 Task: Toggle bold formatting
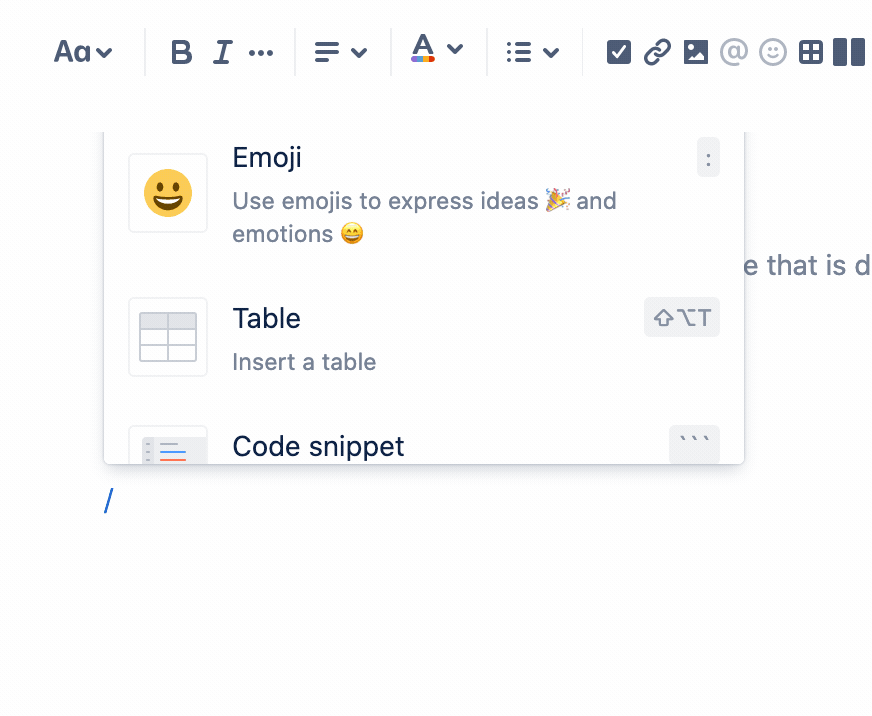181,52
